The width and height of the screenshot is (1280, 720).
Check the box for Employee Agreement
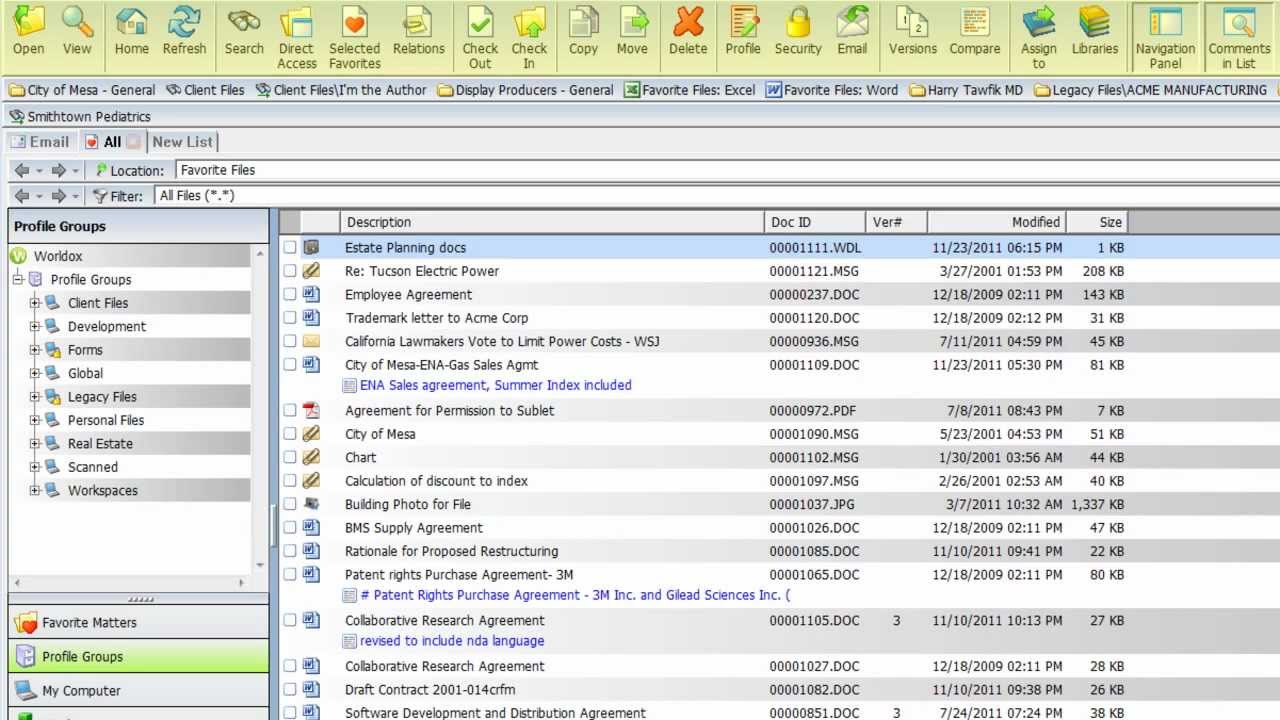pyautogui.click(x=289, y=295)
